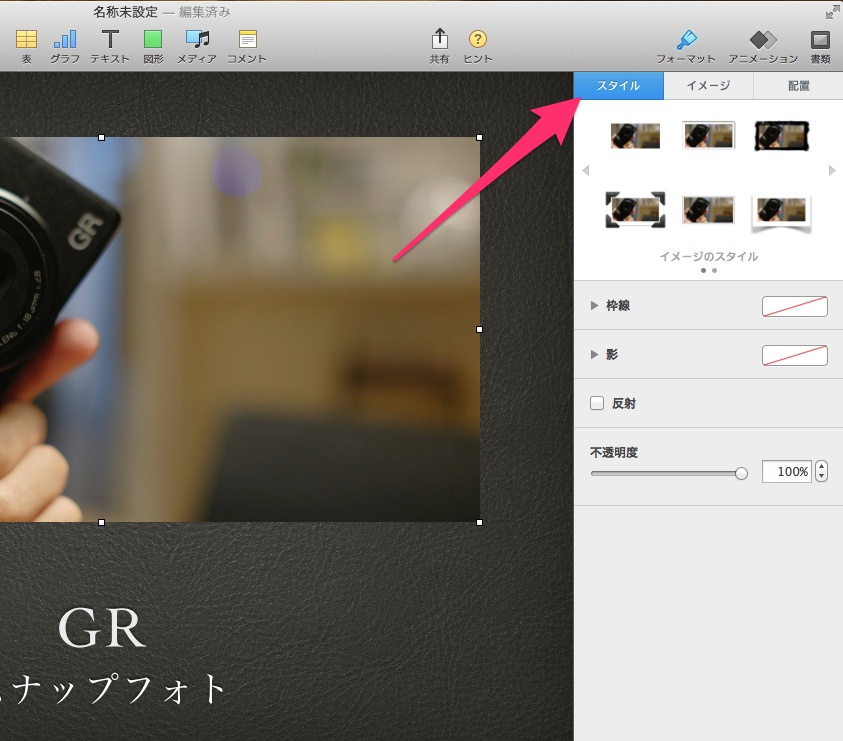
Task: Click the 名称未設定 document title
Action: click(x=125, y=12)
